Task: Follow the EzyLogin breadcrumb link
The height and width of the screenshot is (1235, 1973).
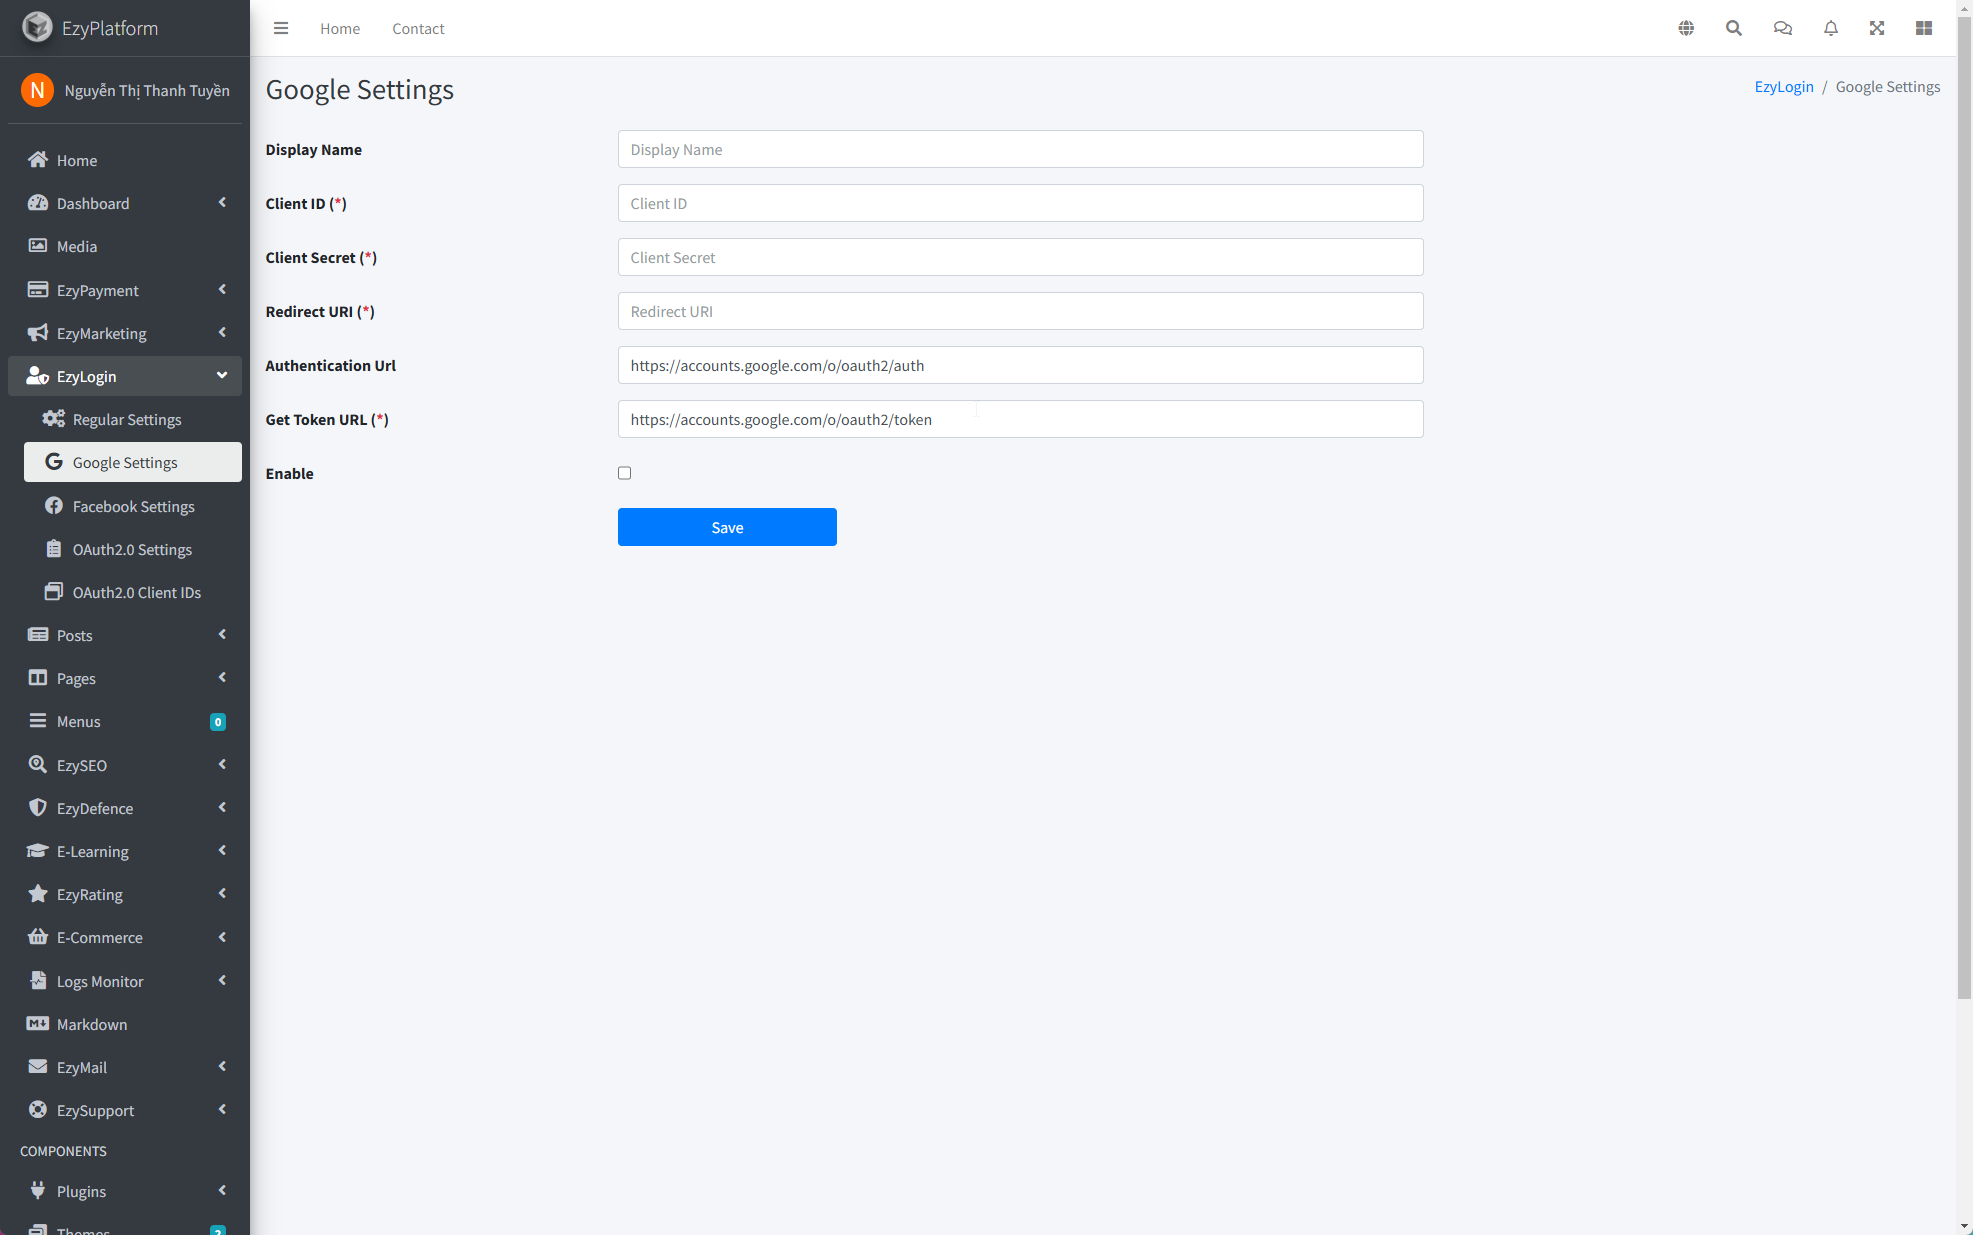Action: [x=1784, y=87]
